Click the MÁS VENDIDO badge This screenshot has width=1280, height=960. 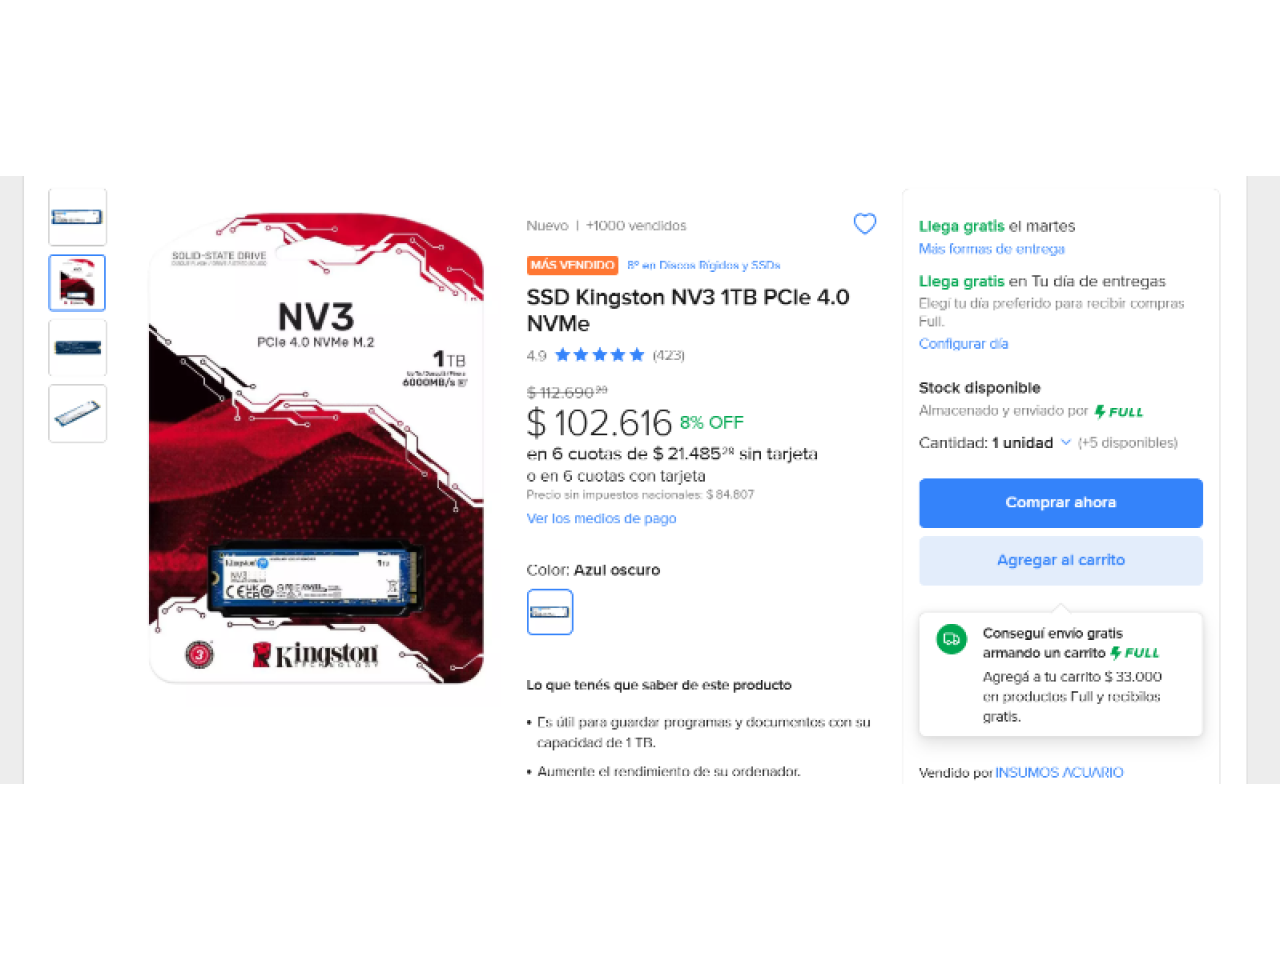tap(572, 265)
